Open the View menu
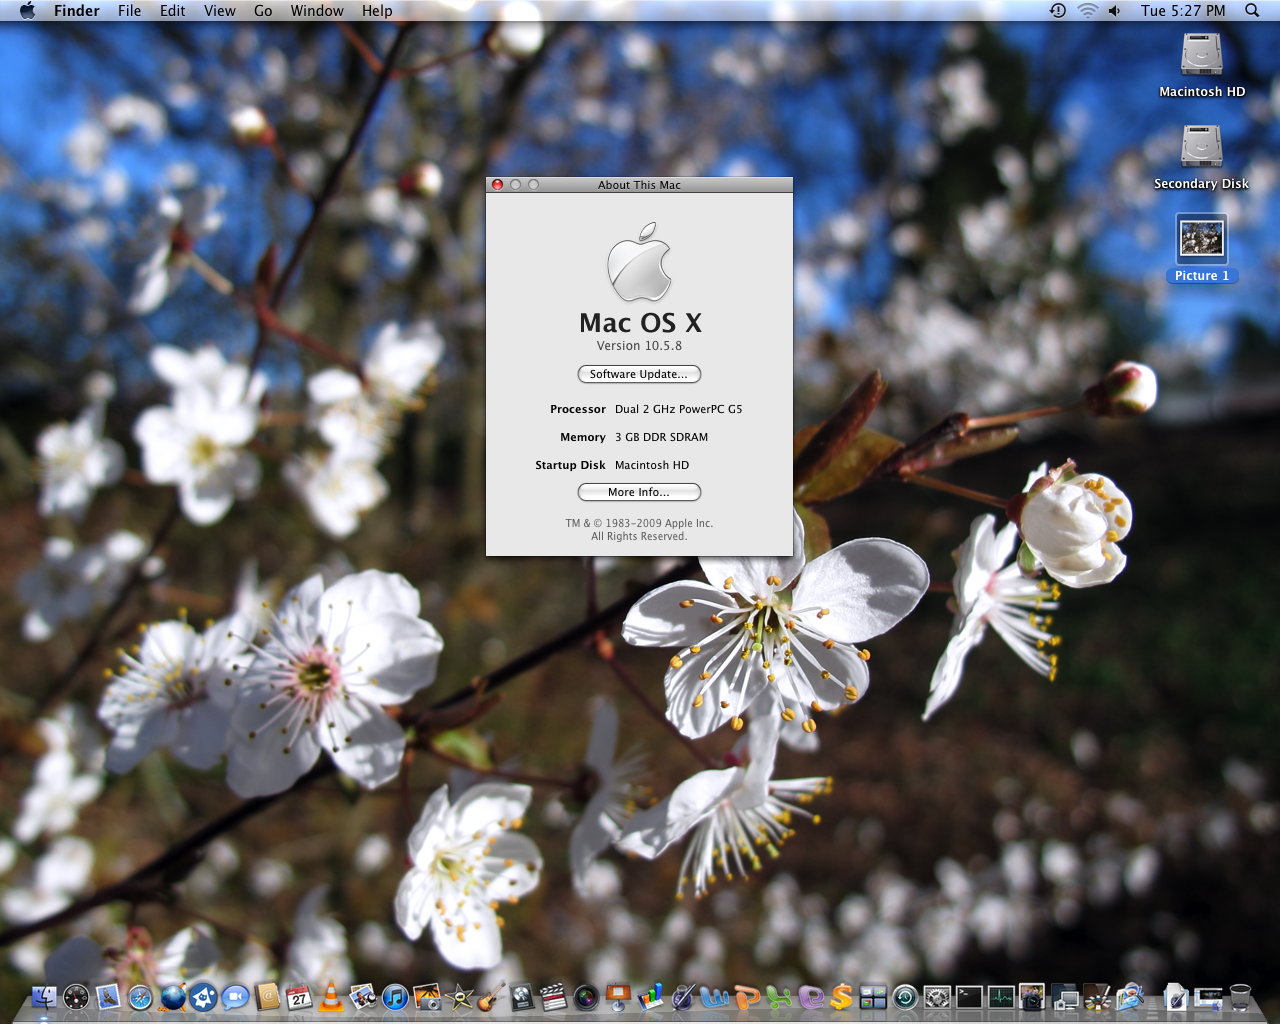The height and width of the screenshot is (1024, 1280). pyautogui.click(x=220, y=10)
